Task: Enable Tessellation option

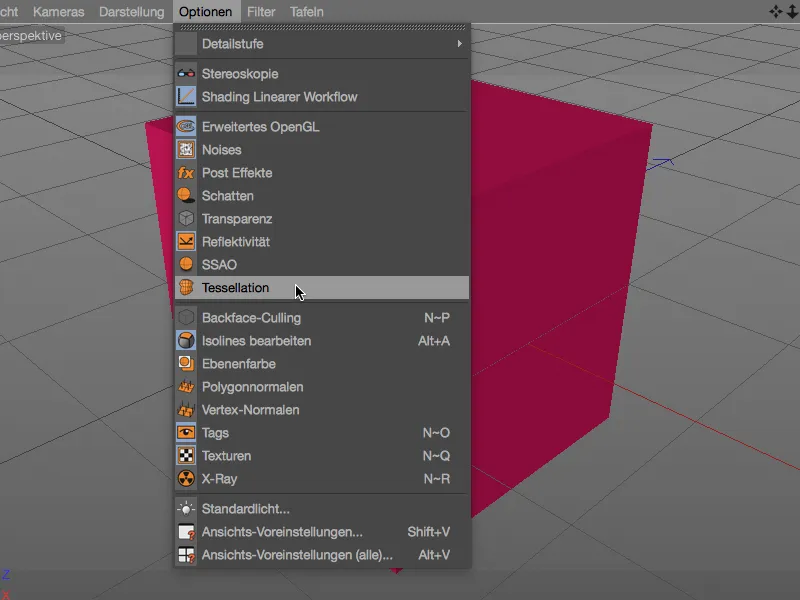Action: 321,287
